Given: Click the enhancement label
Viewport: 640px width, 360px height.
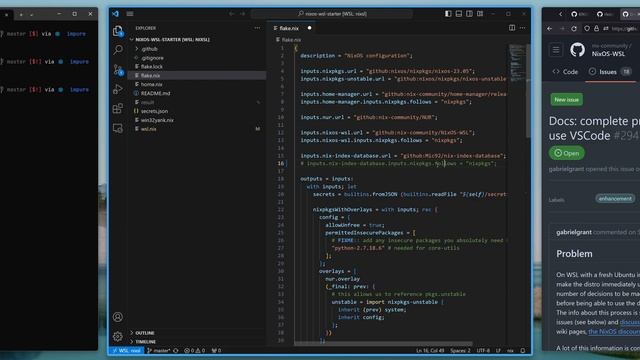Looking at the screenshot, I should (x=615, y=199).
